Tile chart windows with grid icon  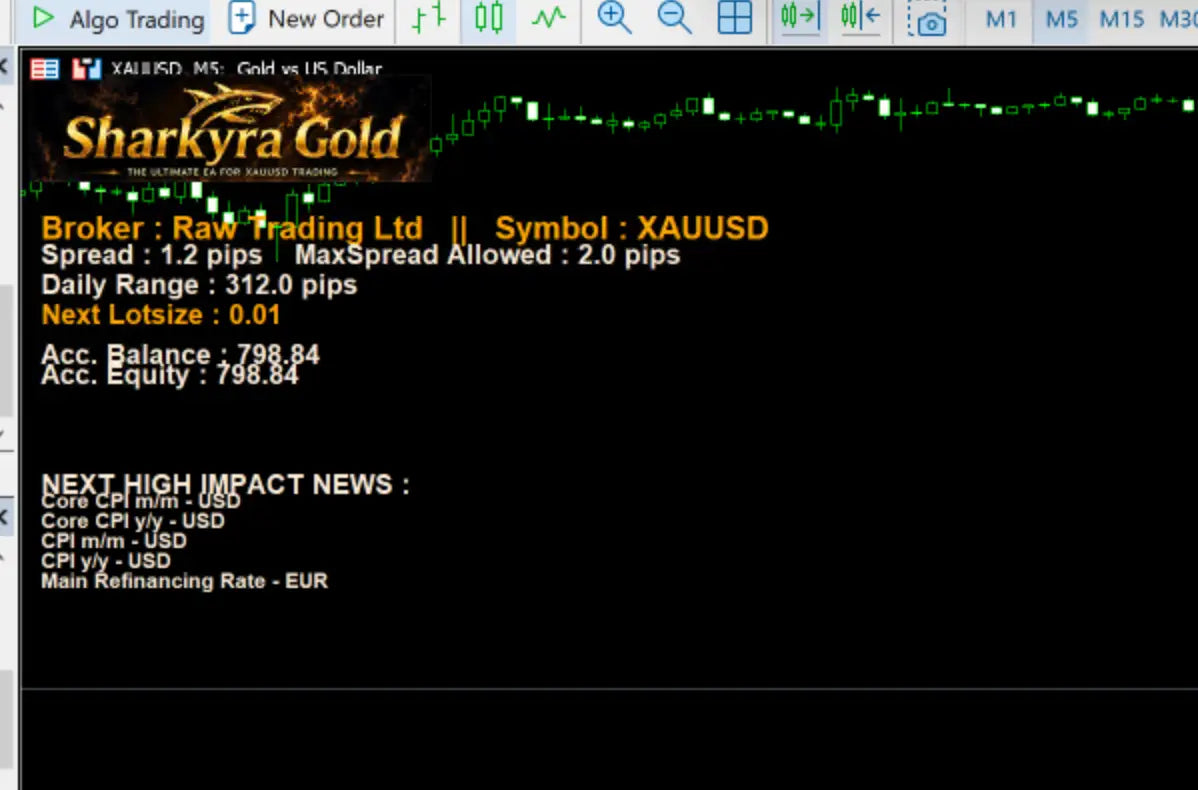click(x=734, y=18)
